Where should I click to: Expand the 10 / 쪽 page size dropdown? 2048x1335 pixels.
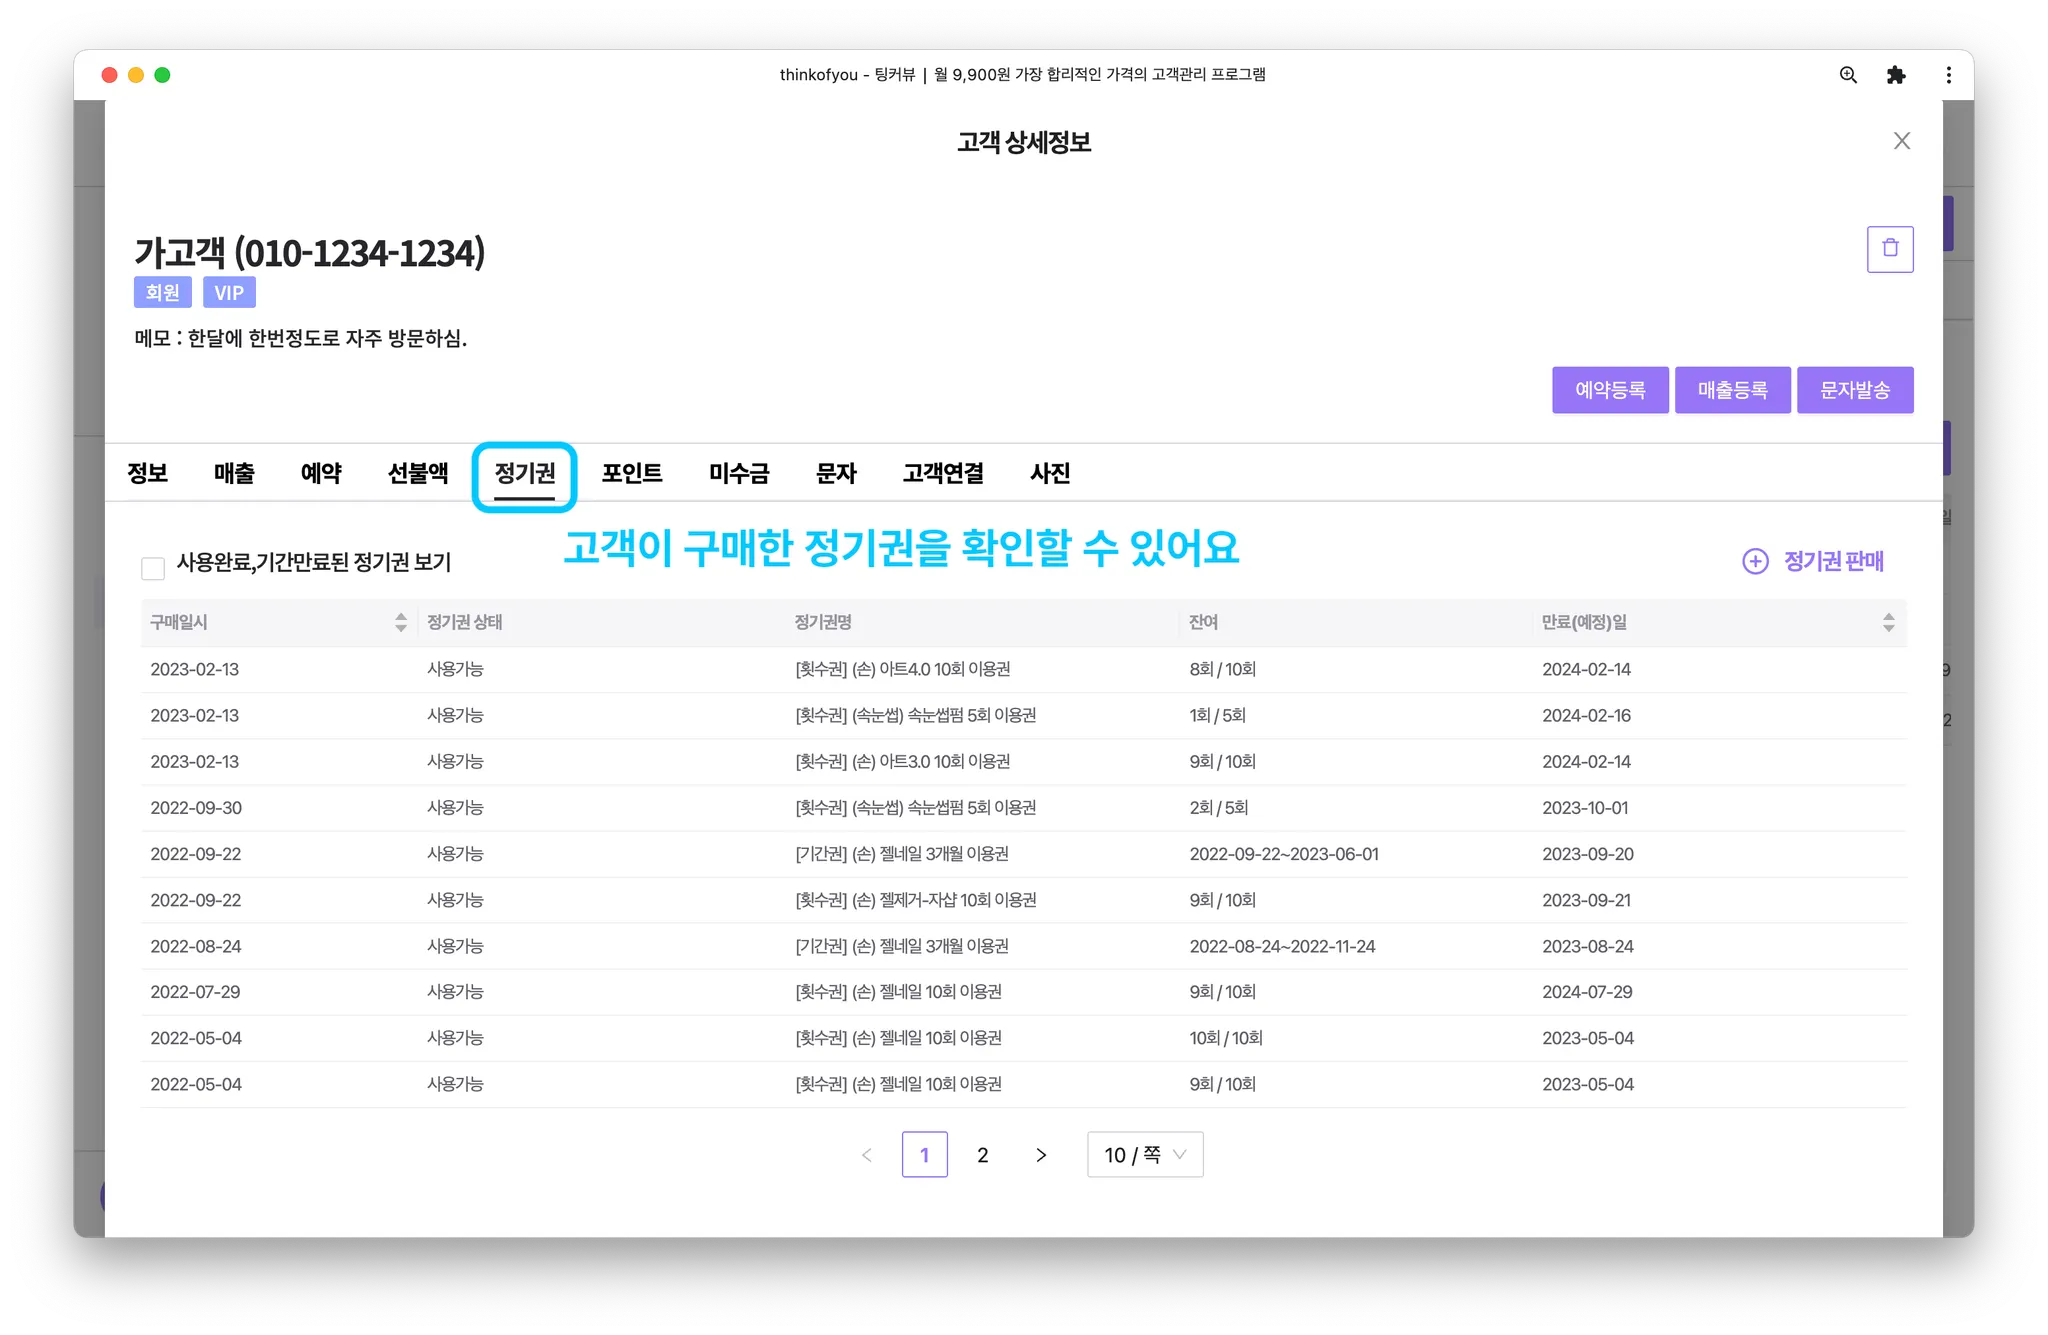coord(1144,1155)
